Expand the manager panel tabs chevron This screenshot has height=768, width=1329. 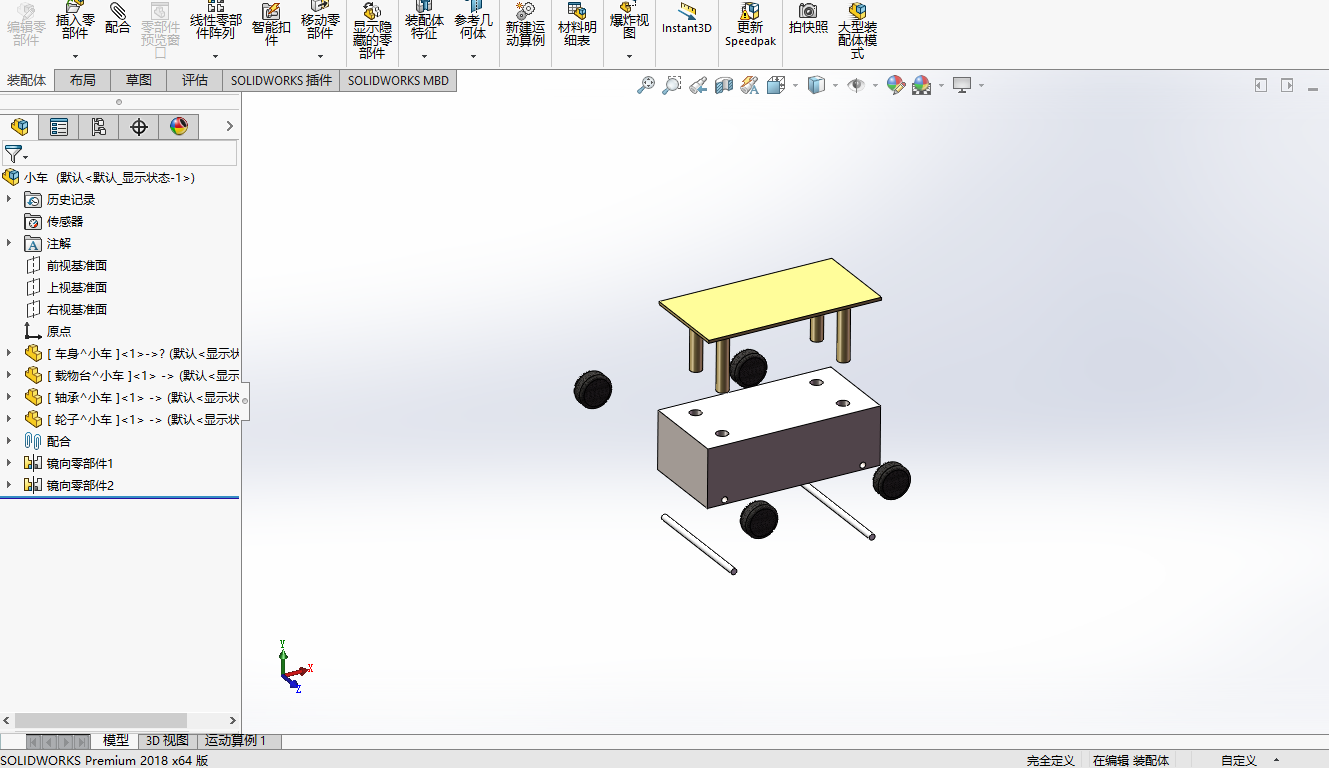click(229, 126)
